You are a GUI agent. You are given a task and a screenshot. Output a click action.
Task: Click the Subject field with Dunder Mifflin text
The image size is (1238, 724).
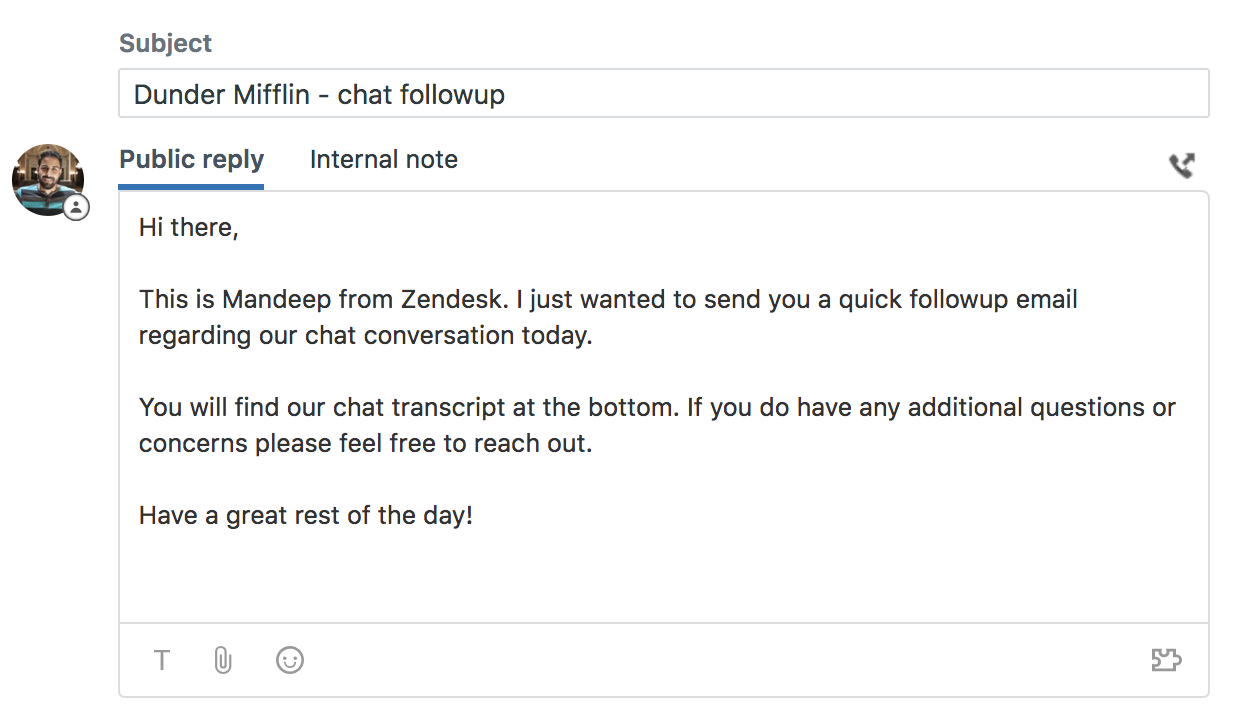pyautogui.click(x=663, y=94)
